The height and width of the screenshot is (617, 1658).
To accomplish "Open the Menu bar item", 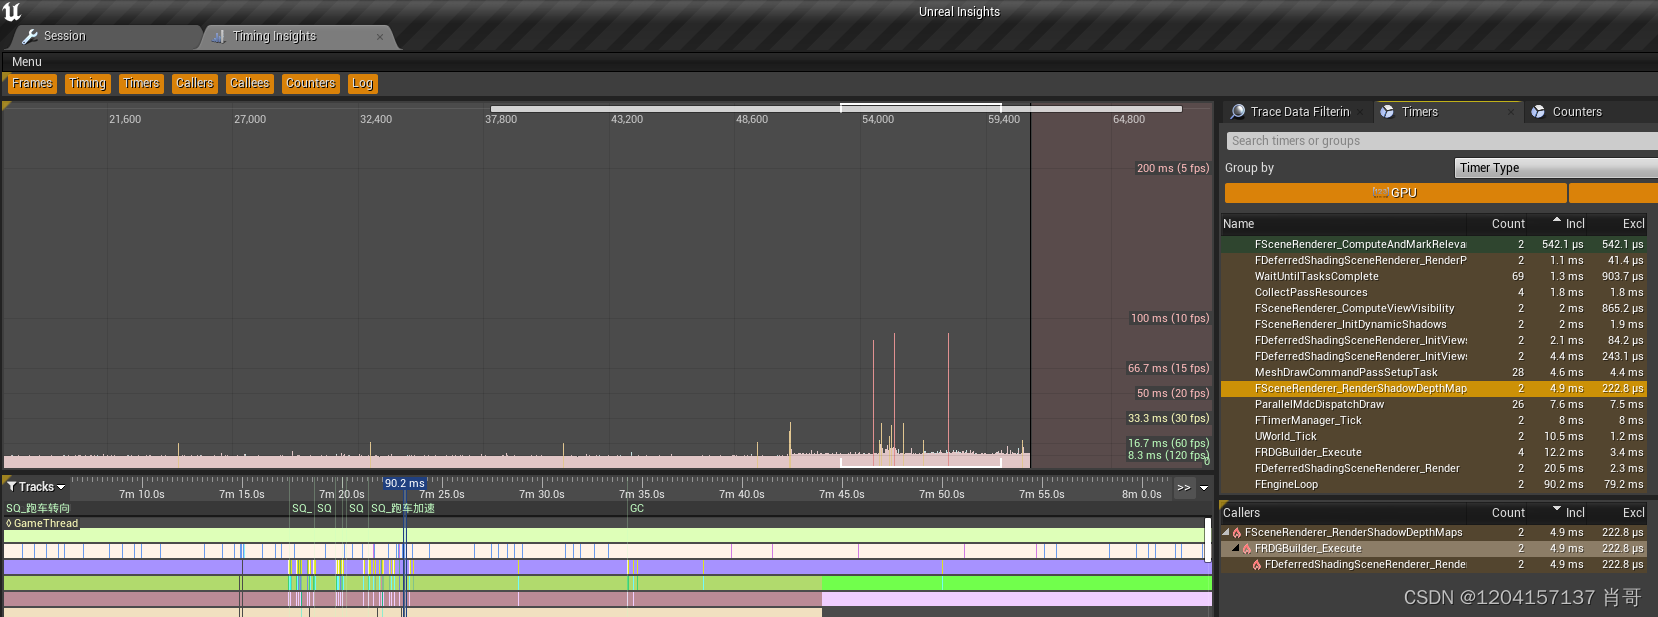I will (27, 62).
